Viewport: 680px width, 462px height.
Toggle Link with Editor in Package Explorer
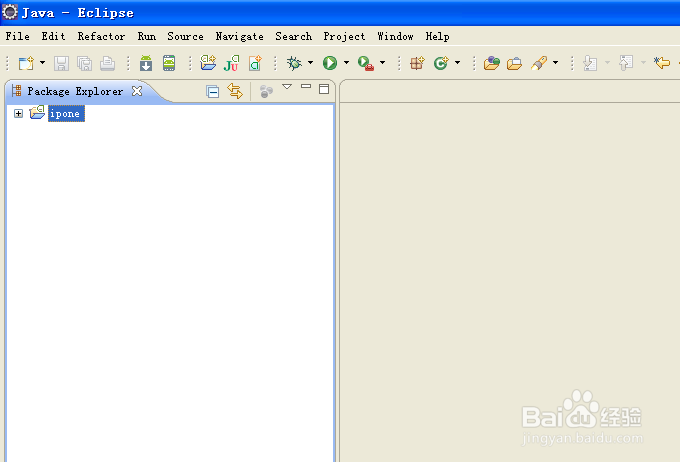235,91
